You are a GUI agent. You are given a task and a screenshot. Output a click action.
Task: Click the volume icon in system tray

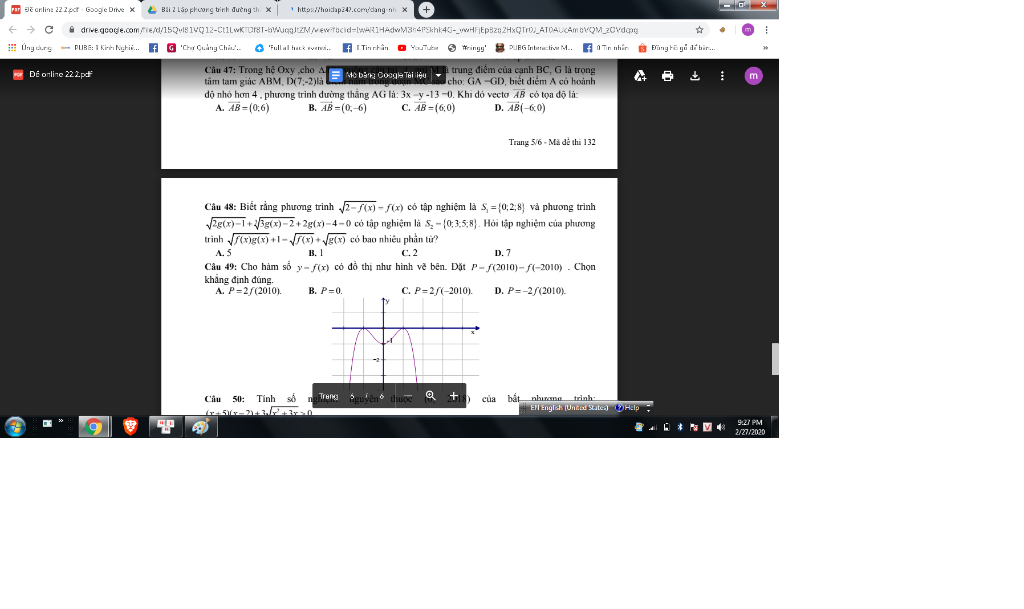tap(721, 427)
